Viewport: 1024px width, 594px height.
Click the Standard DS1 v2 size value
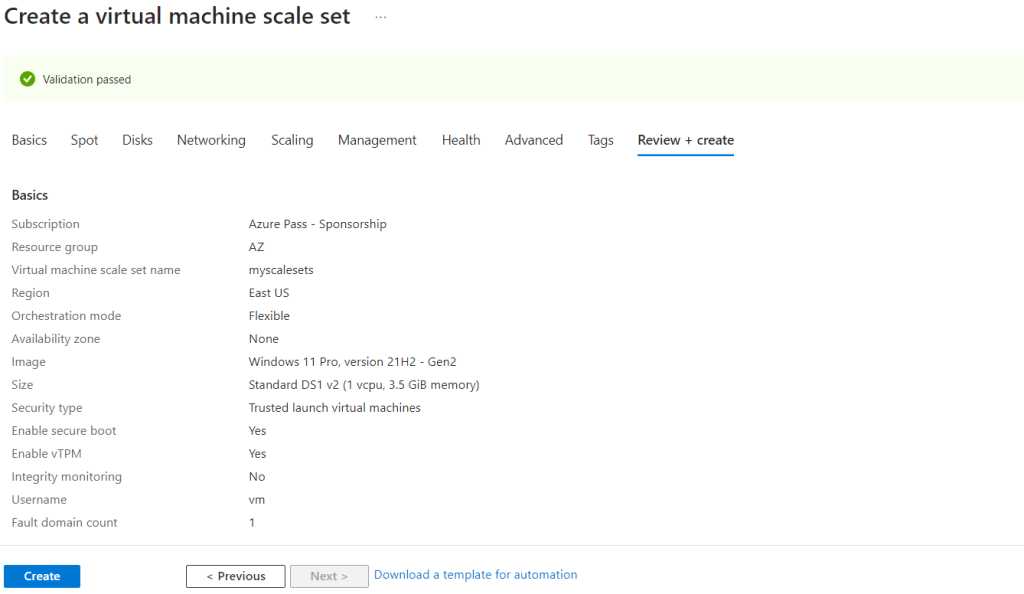(364, 385)
